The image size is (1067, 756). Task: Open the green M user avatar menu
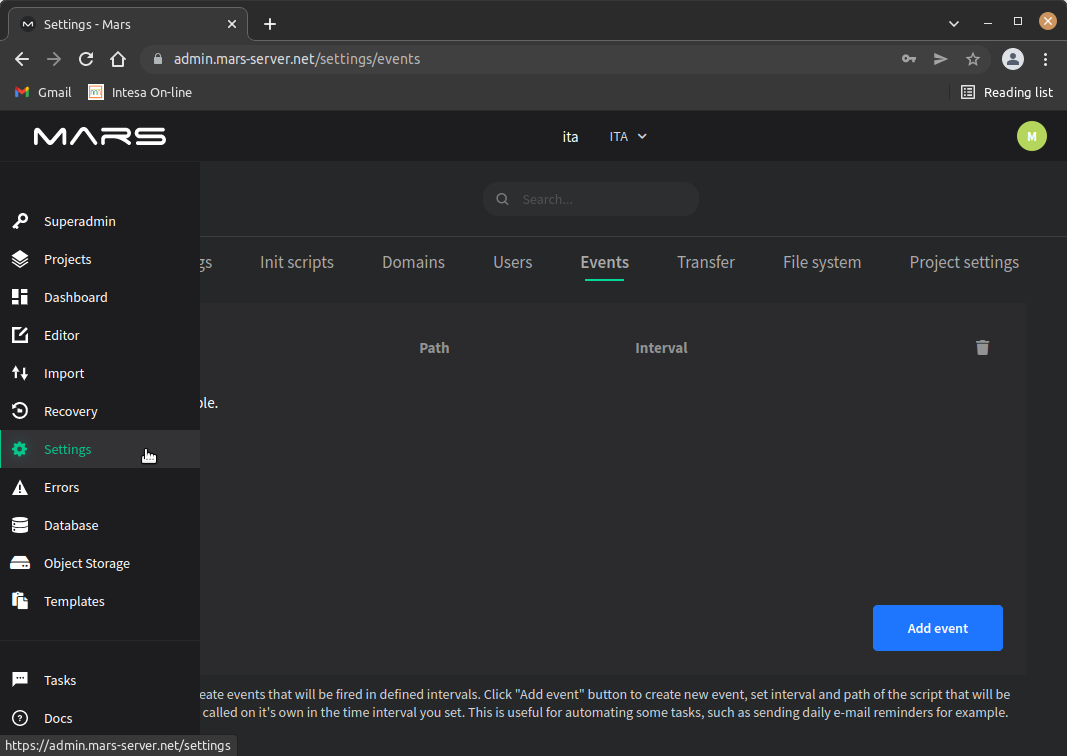tap(1031, 136)
